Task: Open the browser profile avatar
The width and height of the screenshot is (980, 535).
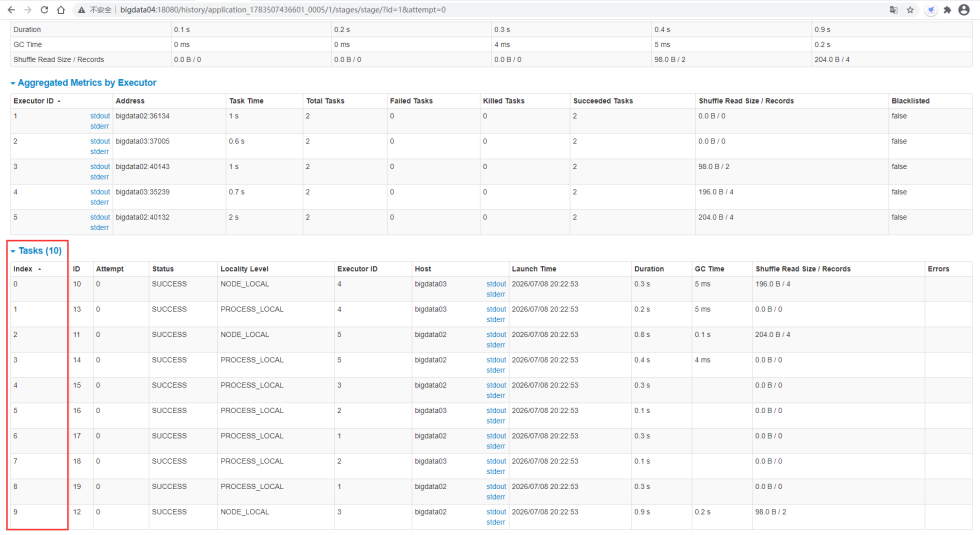Action: click(964, 9)
